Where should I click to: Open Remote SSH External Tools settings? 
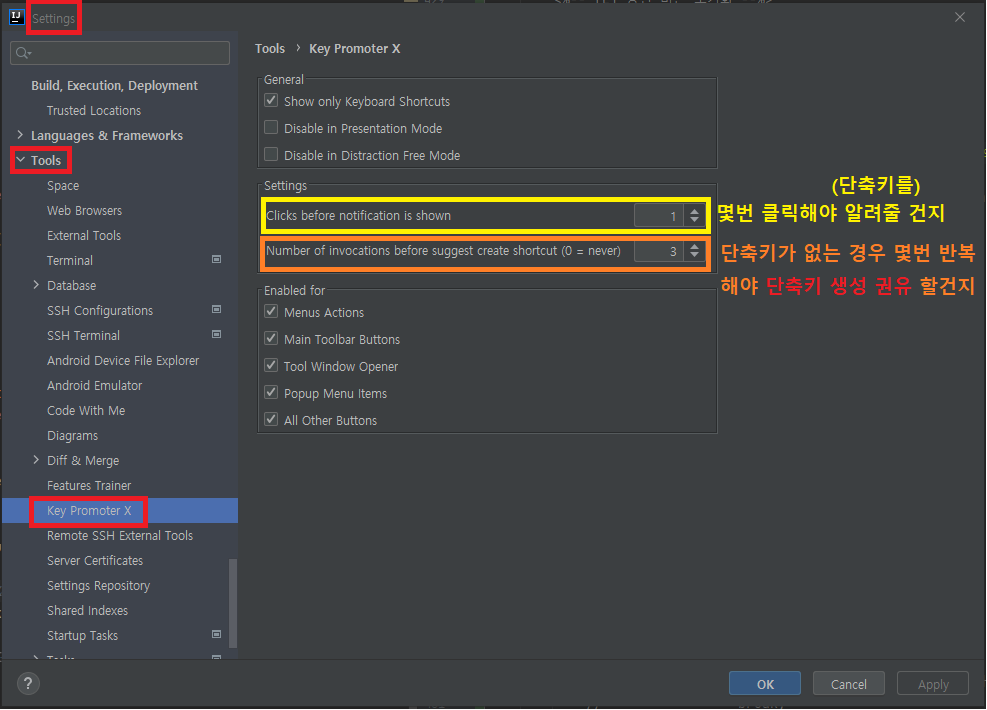pyautogui.click(x=120, y=536)
